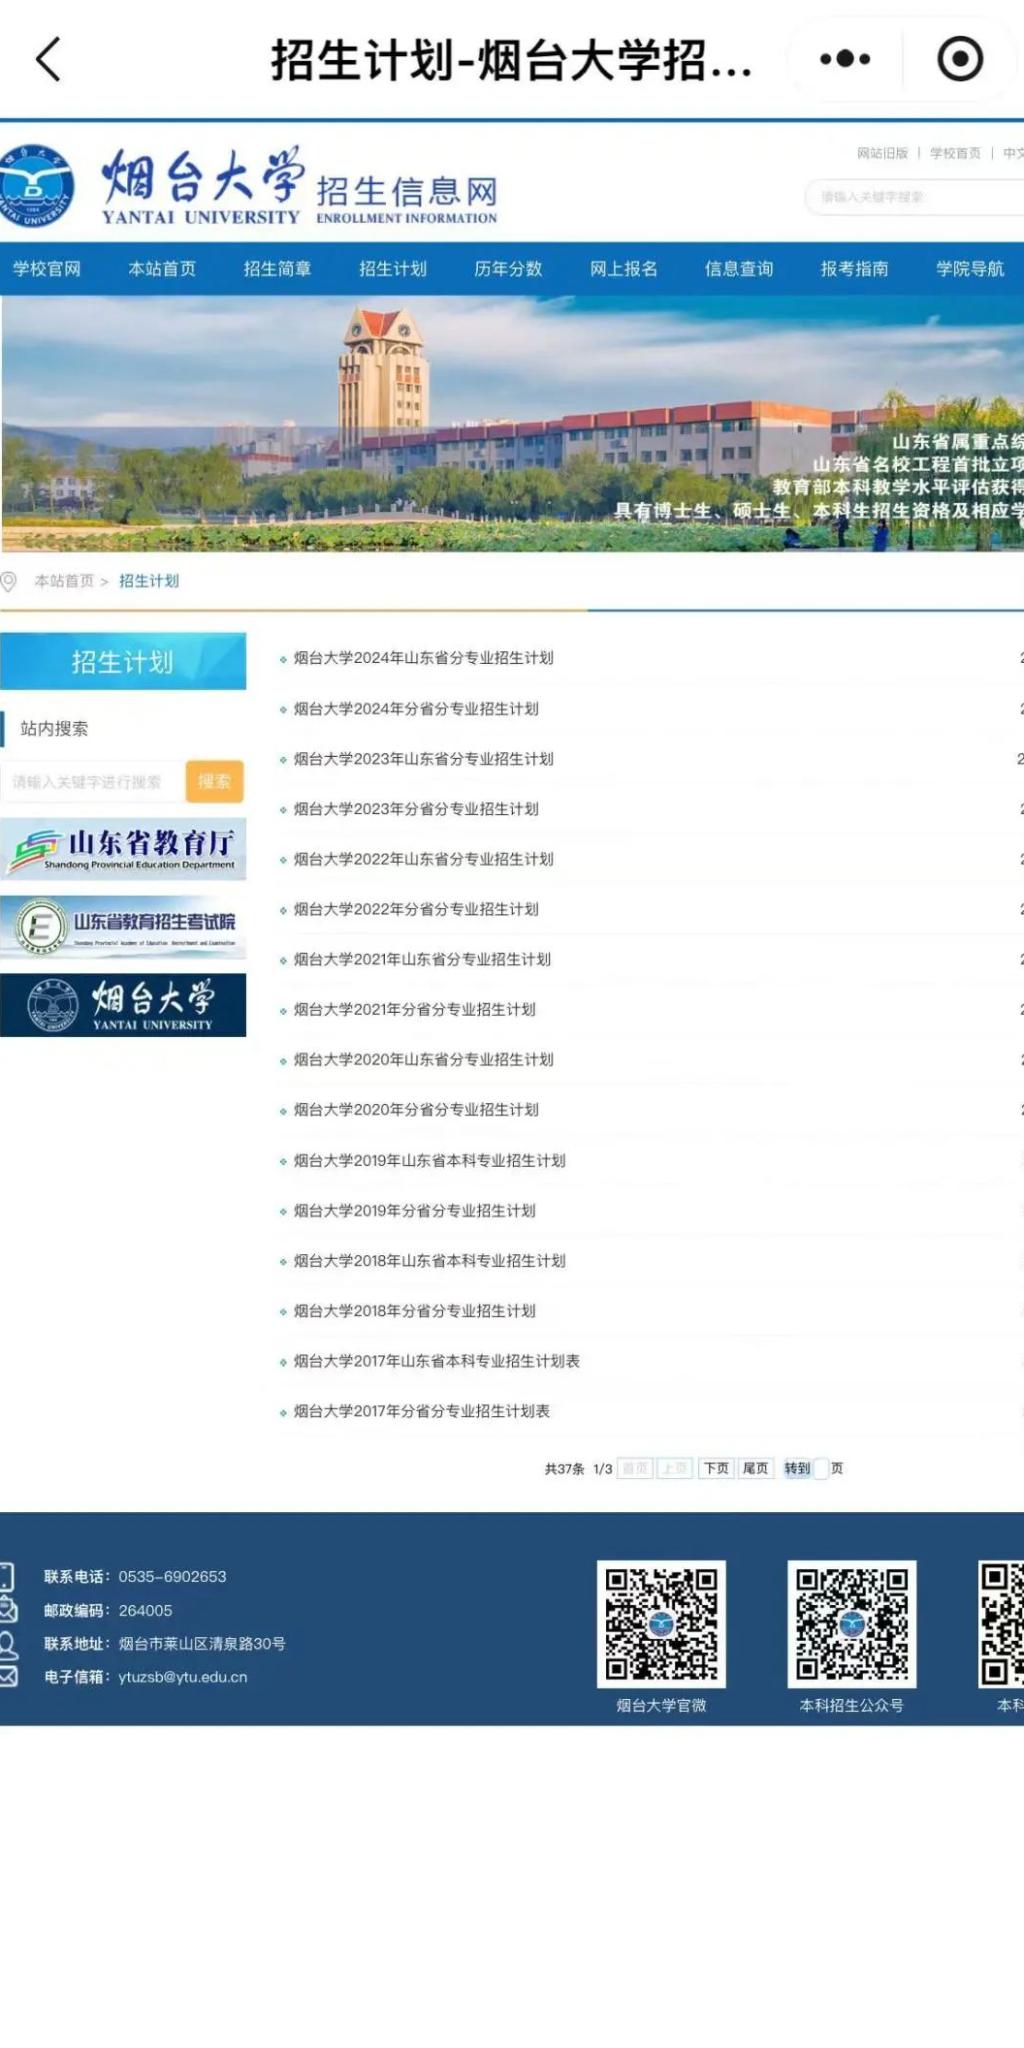Tap the back arrow in the header

[49, 59]
